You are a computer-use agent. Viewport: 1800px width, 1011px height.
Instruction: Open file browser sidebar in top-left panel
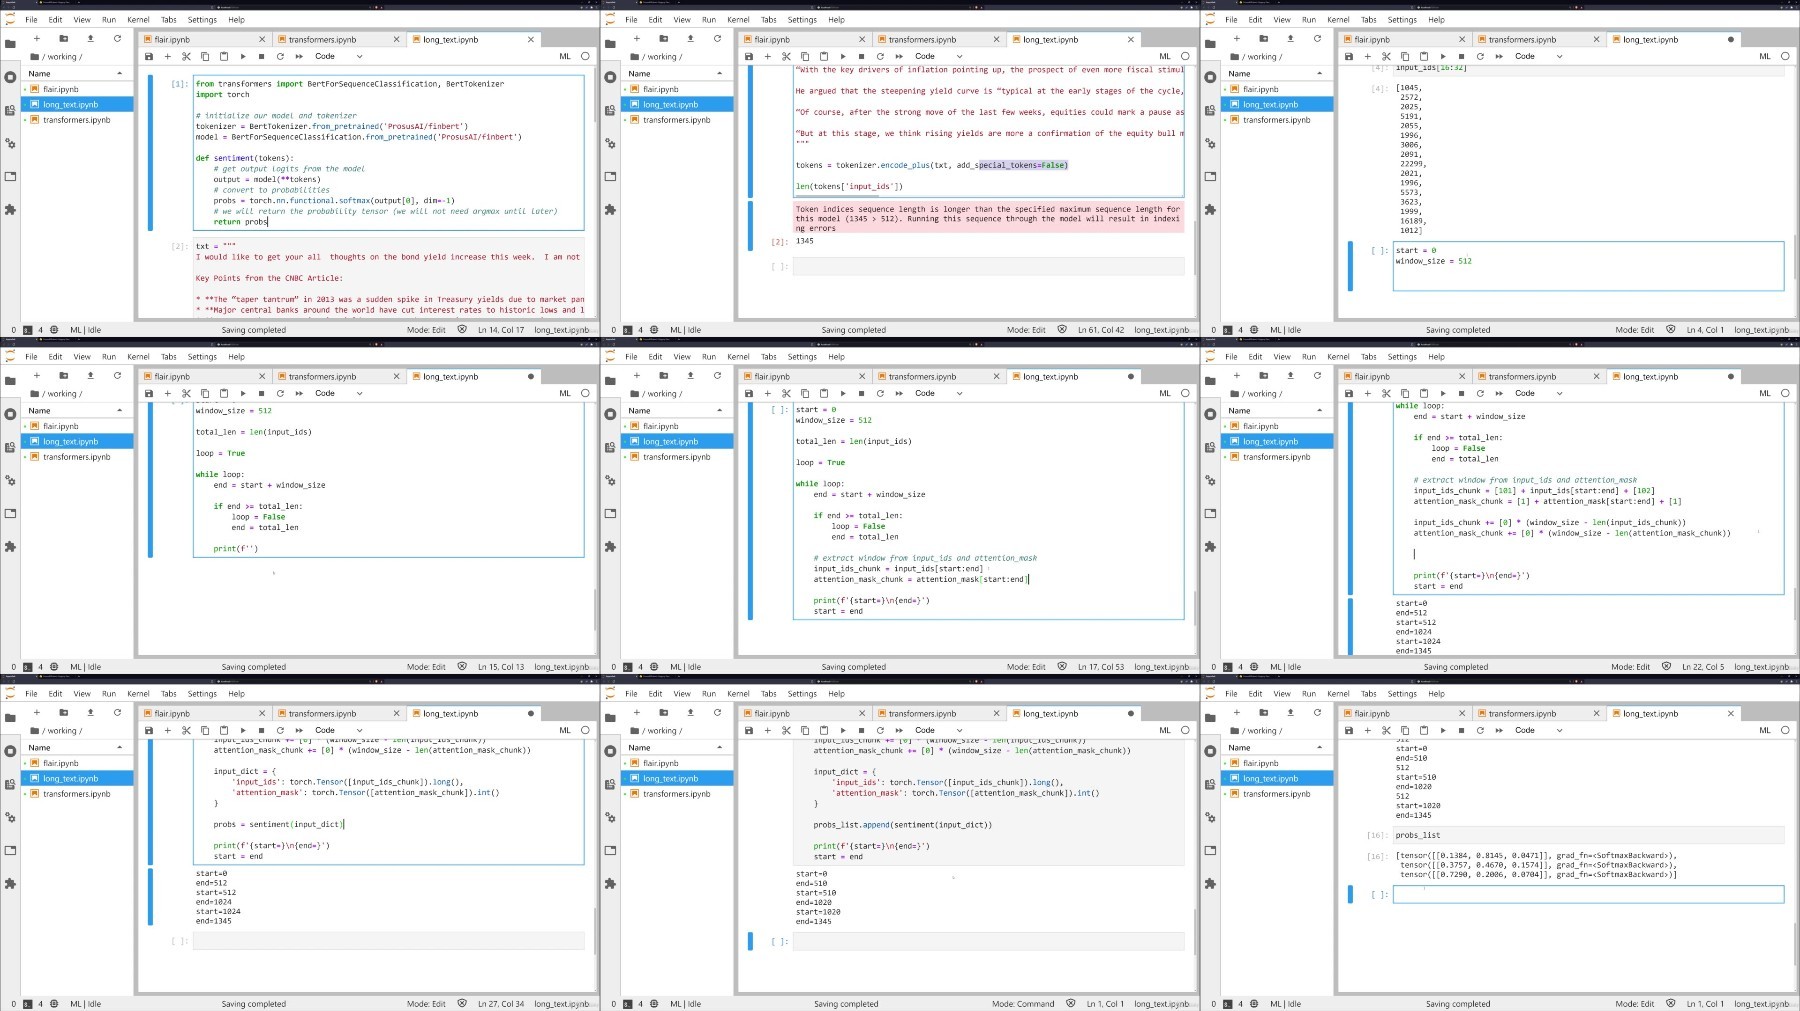coord(10,43)
